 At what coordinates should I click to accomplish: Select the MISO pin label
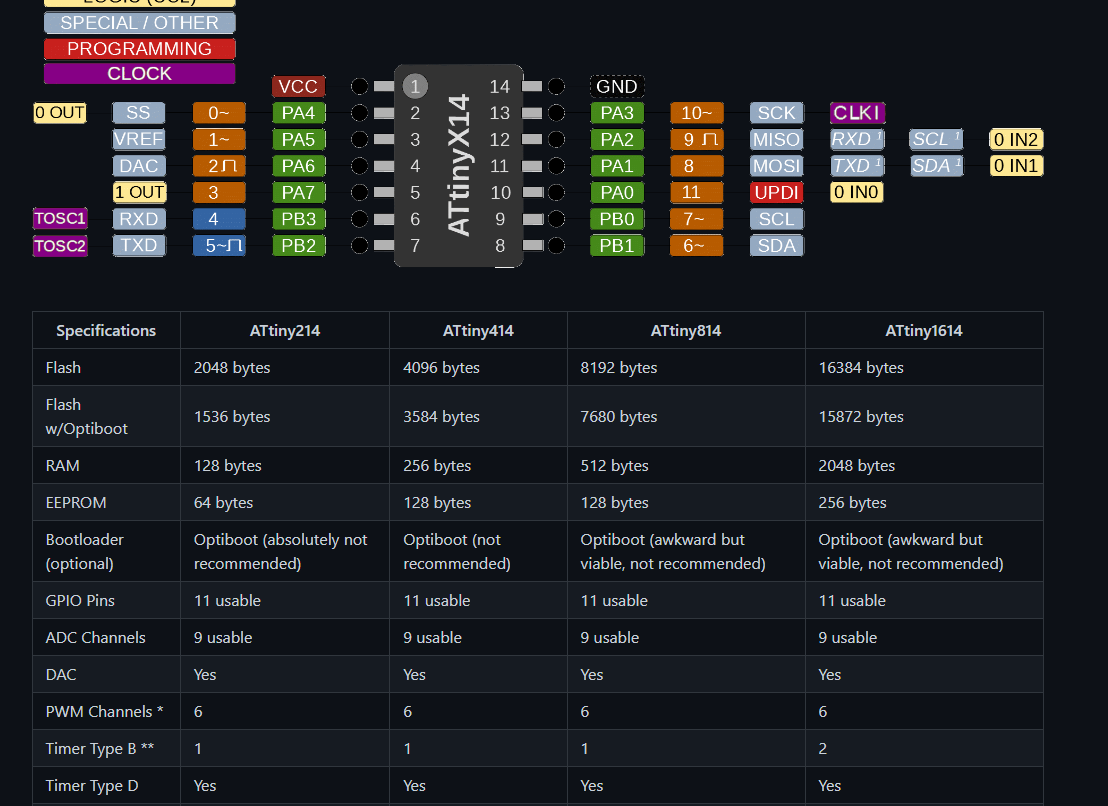pos(776,140)
